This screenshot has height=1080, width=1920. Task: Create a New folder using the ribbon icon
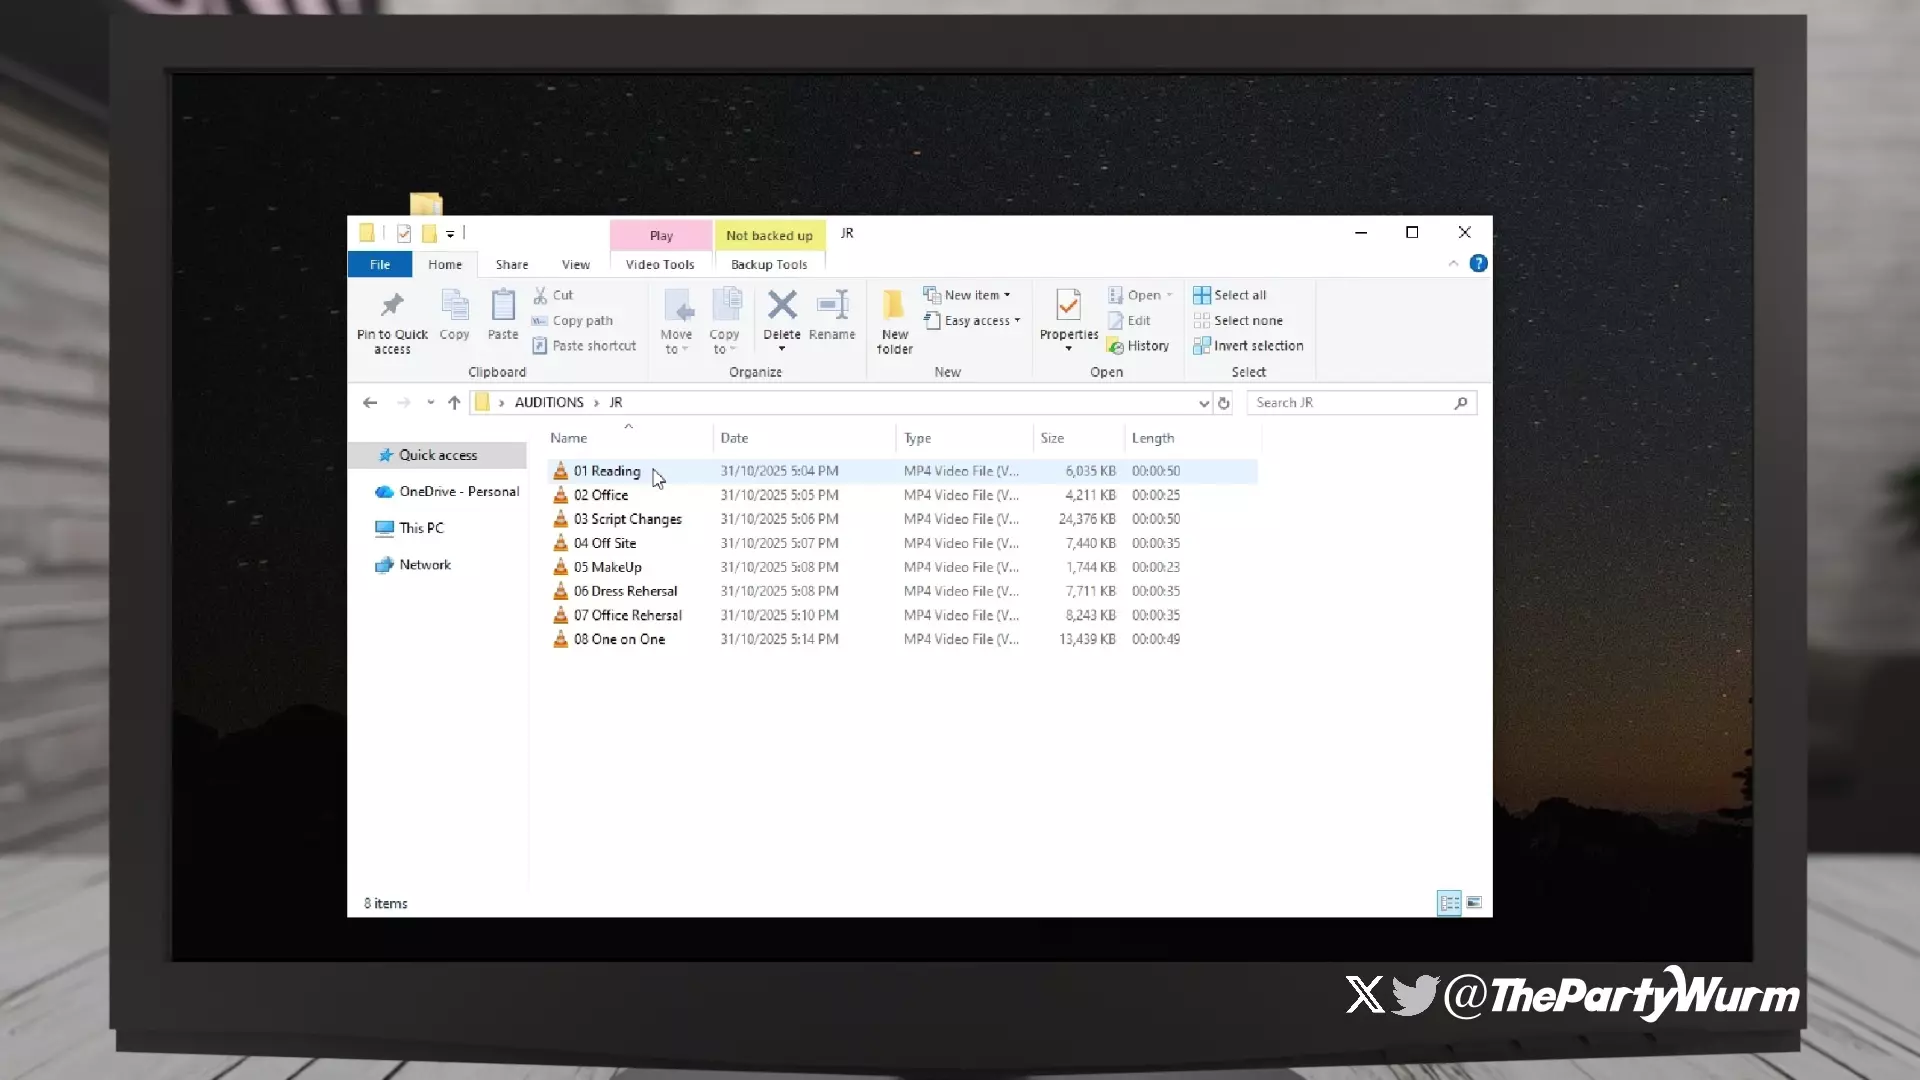point(894,306)
